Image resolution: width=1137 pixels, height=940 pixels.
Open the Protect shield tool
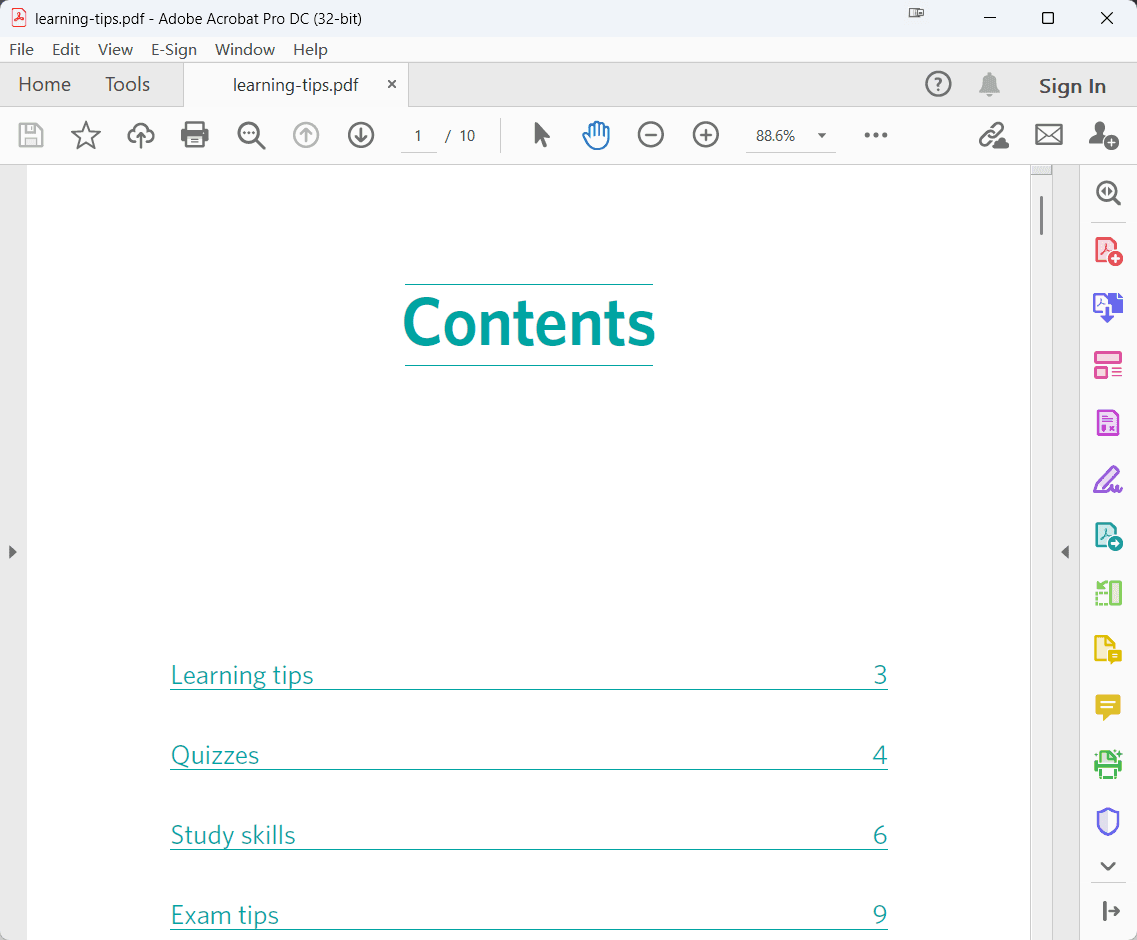(1108, 822)
